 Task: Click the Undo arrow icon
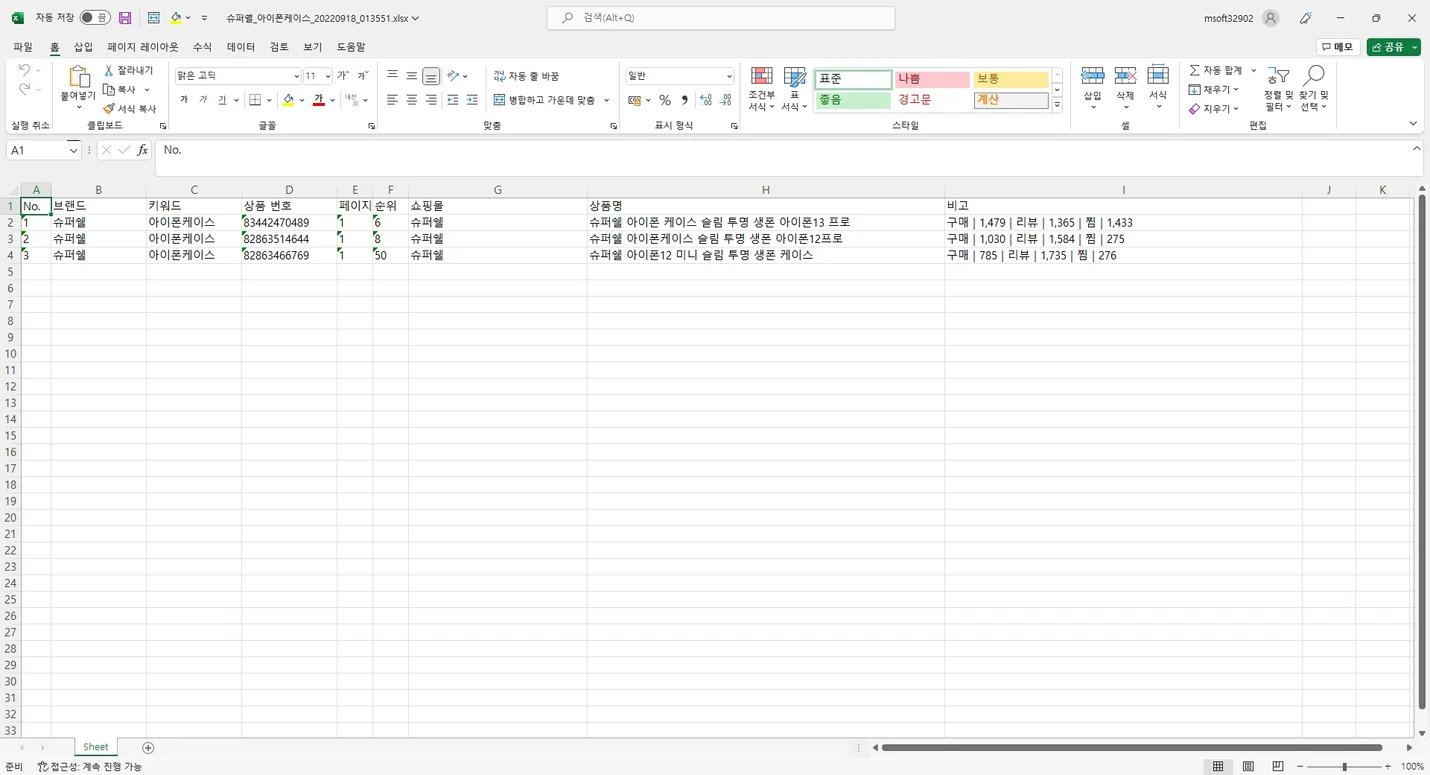point(24,70)
